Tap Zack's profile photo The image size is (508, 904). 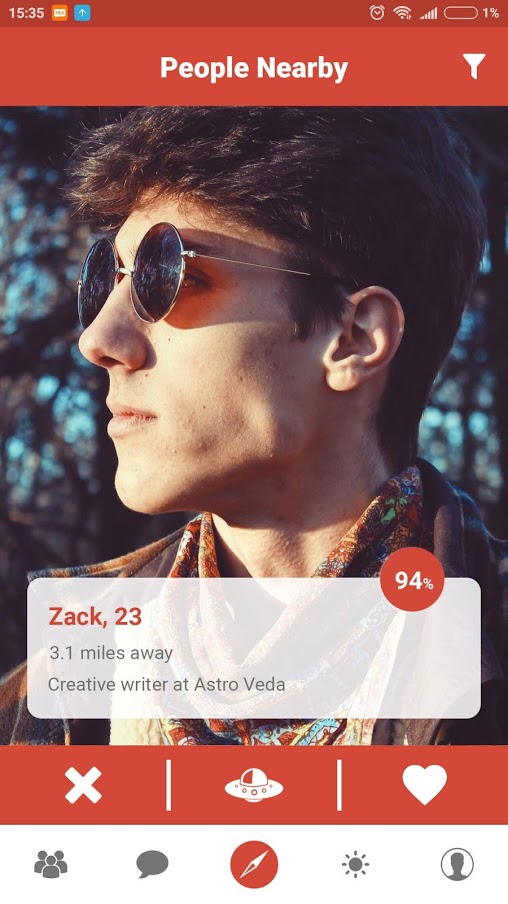pos(254,340)
